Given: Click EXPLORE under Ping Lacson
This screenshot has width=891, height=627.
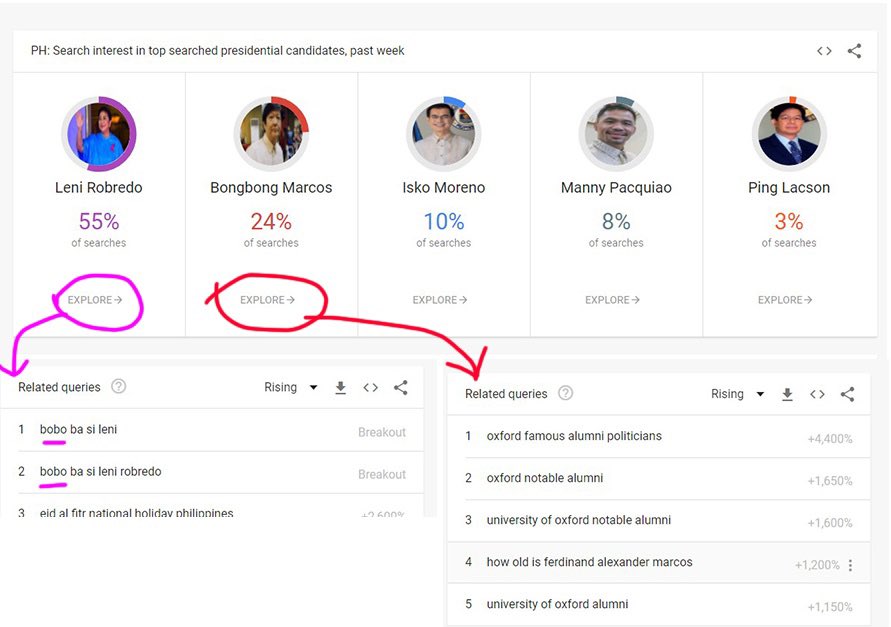Looking at the screenshot, I should click(785, 299).
